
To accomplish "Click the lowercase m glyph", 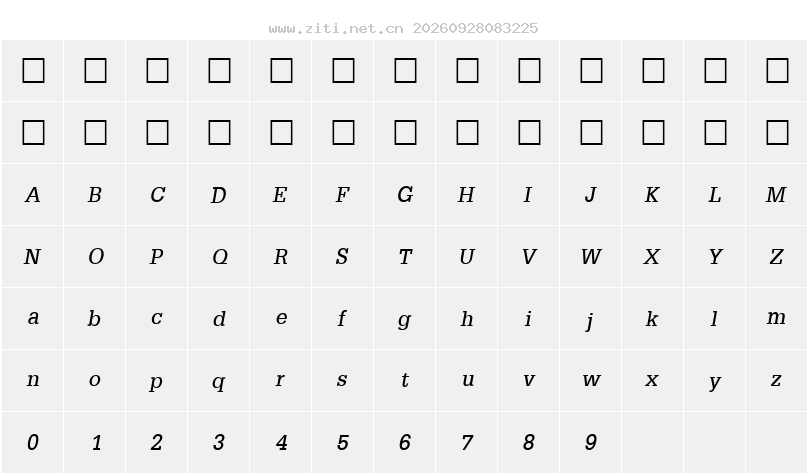I will click(776, 317).
